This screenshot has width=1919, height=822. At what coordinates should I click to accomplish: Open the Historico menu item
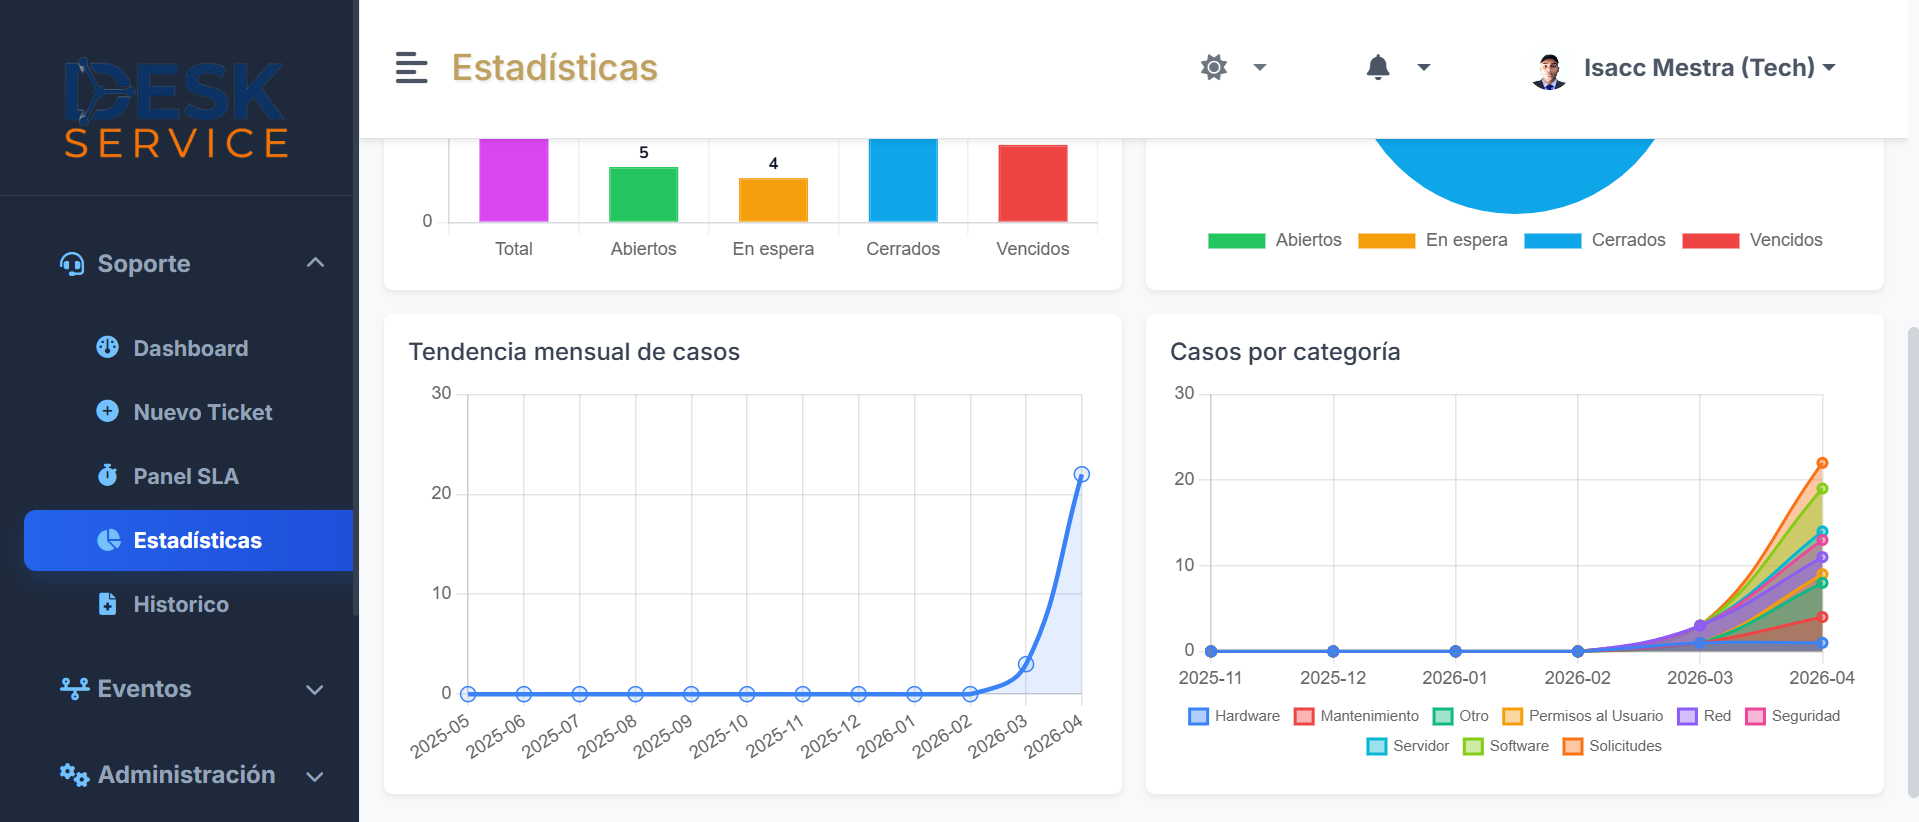tap(189, 604)
